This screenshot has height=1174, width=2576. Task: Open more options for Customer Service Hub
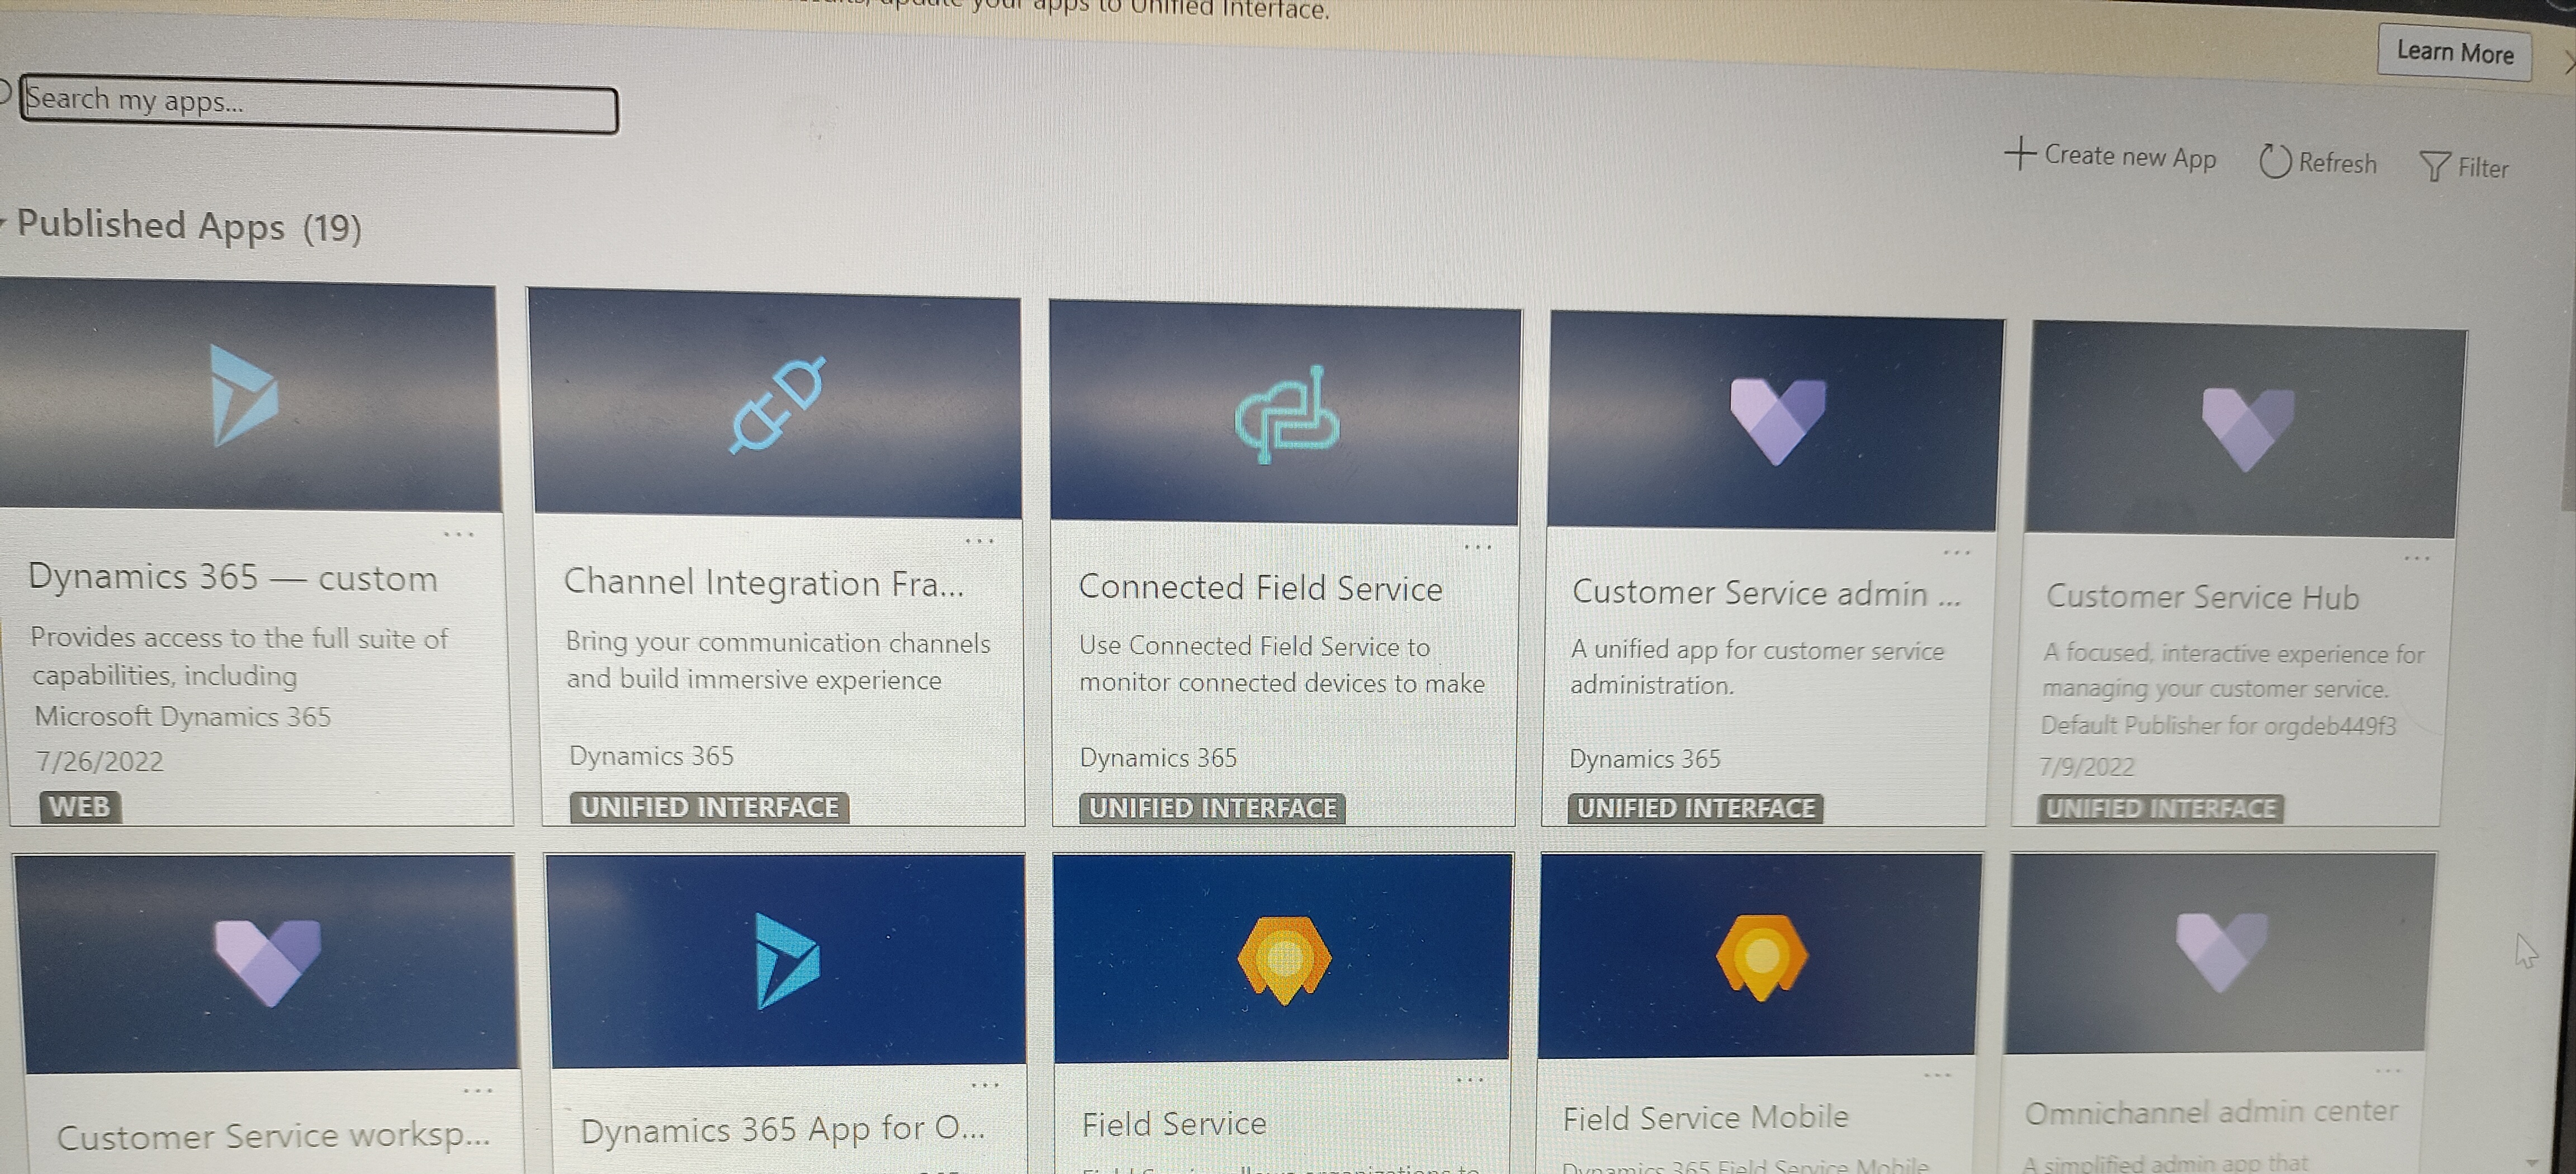pos(2417,558)
